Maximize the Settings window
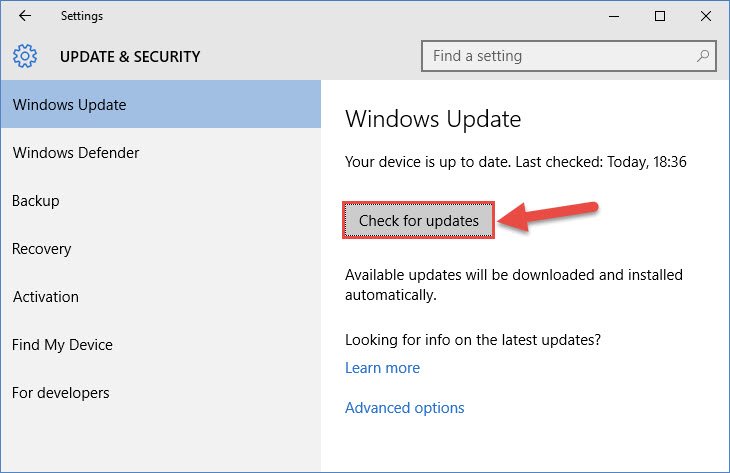This screenshot has width=730, height=473. 660,16
